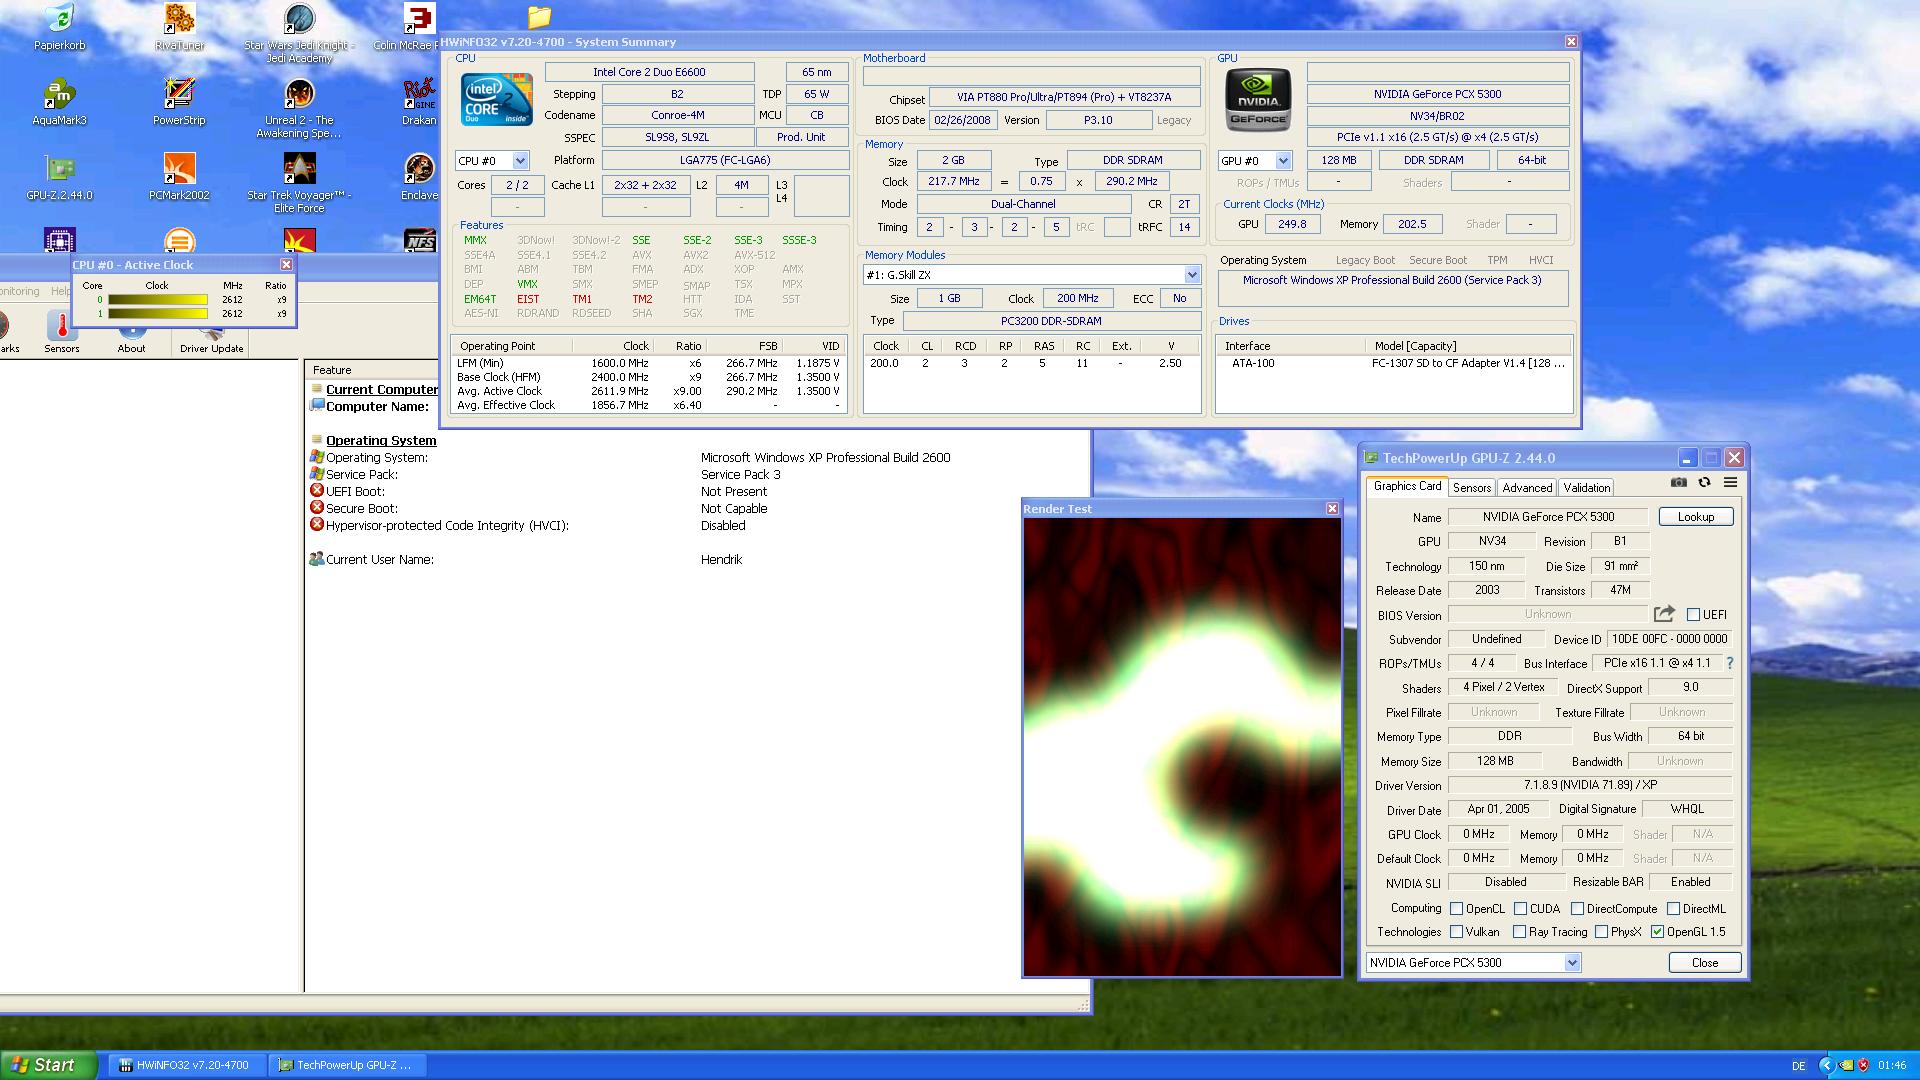The height and width of the screenshot is (1080, 1920).
Task: Click the Close button in GPU-Z
Action: [x=1704, y=963]
